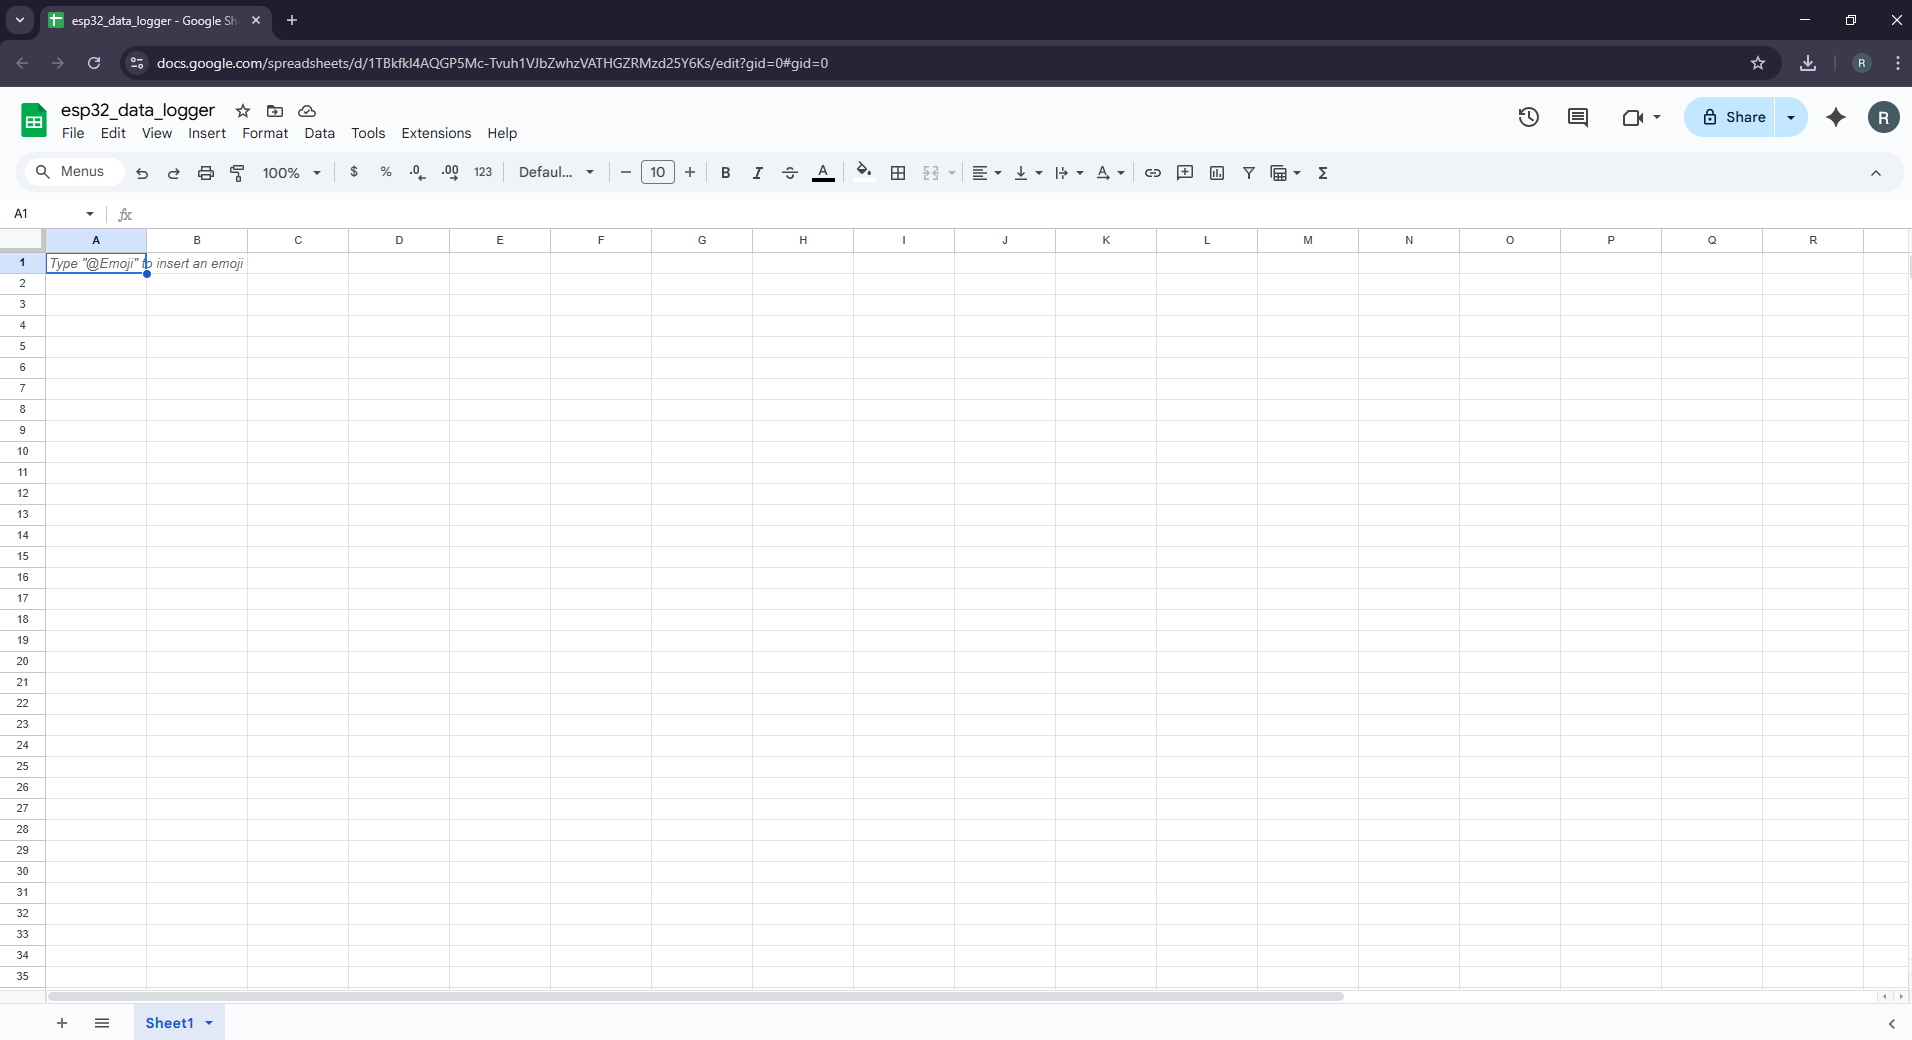Open version history clock icon
The width and height of the screenshot is (1912, 1040).
[1528, 117]
